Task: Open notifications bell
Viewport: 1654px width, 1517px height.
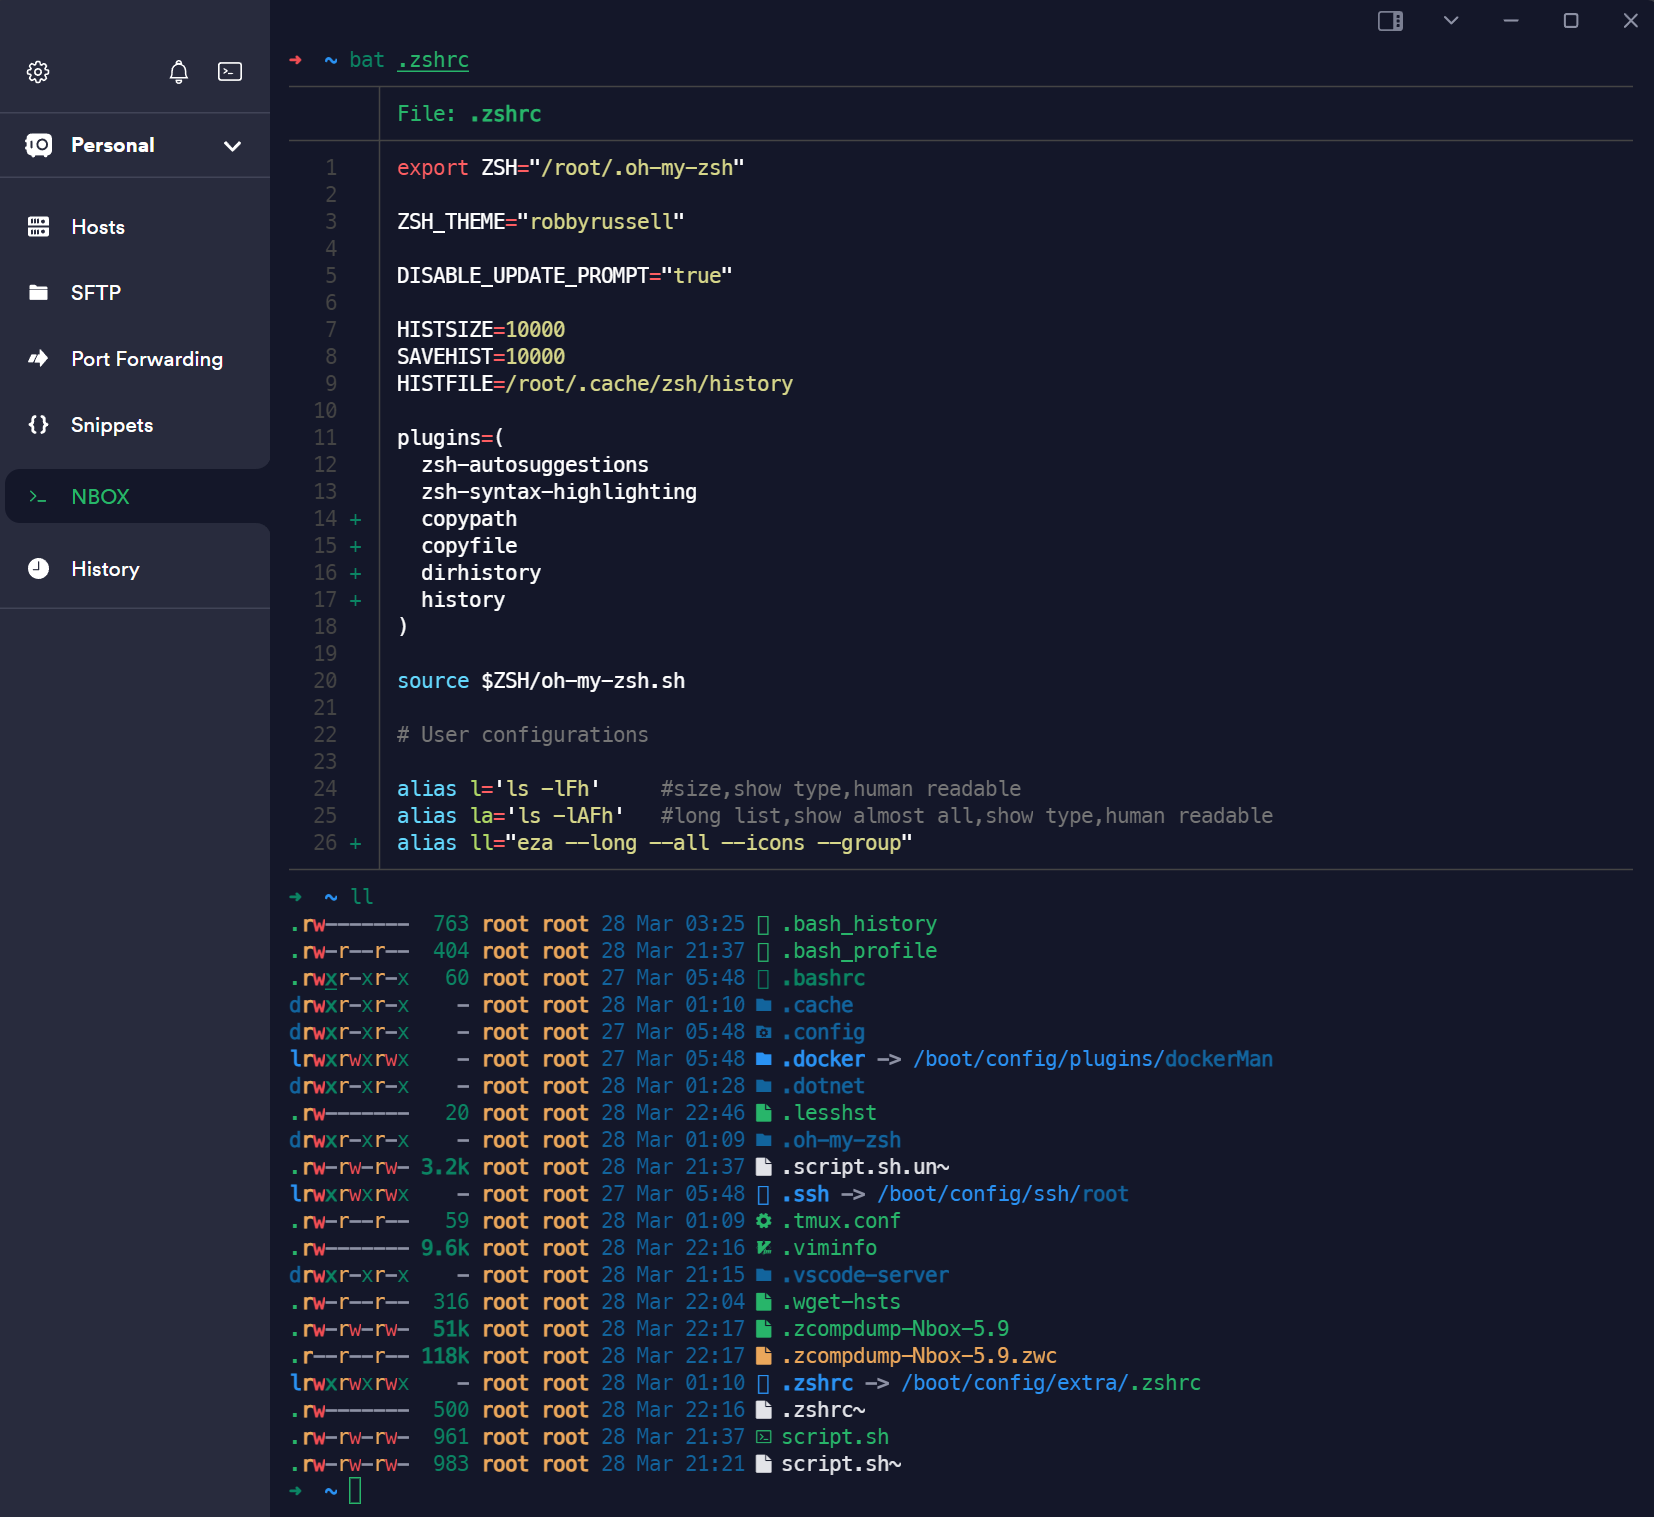Action: tap(178, 72)
